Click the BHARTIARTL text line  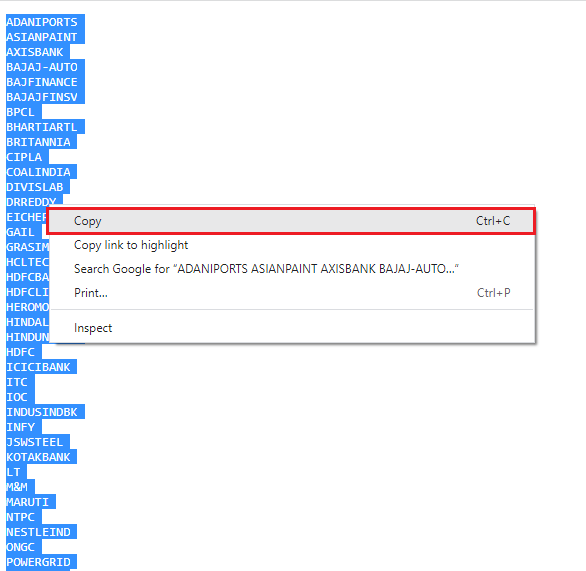[x=42, y=127]
